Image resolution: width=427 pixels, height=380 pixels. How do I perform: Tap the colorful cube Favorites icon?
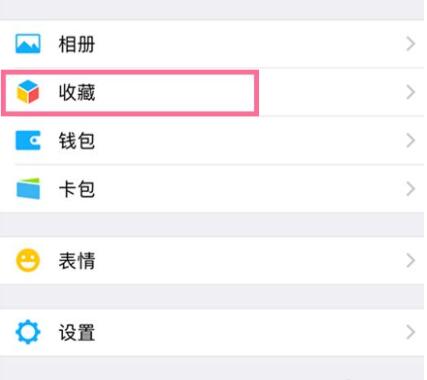pos(28,92)
